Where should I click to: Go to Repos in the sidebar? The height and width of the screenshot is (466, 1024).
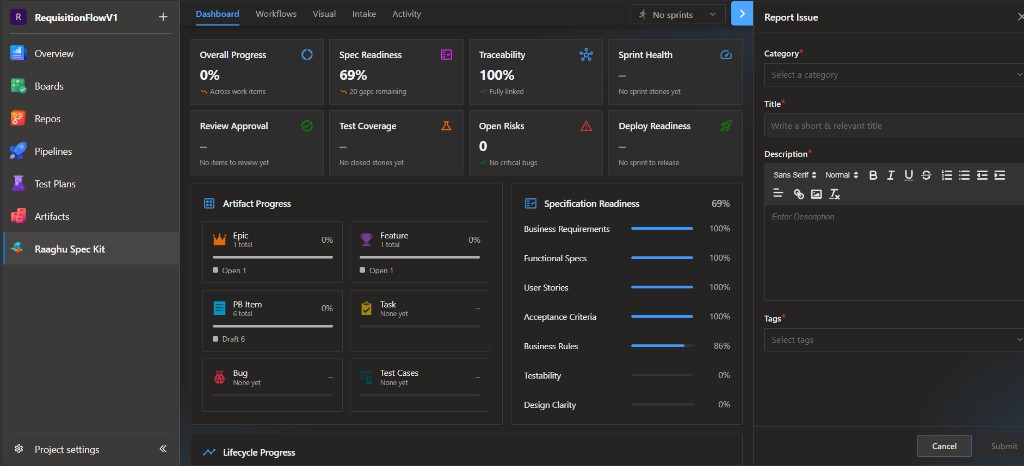pyautogui.click(x=89, y=119)
